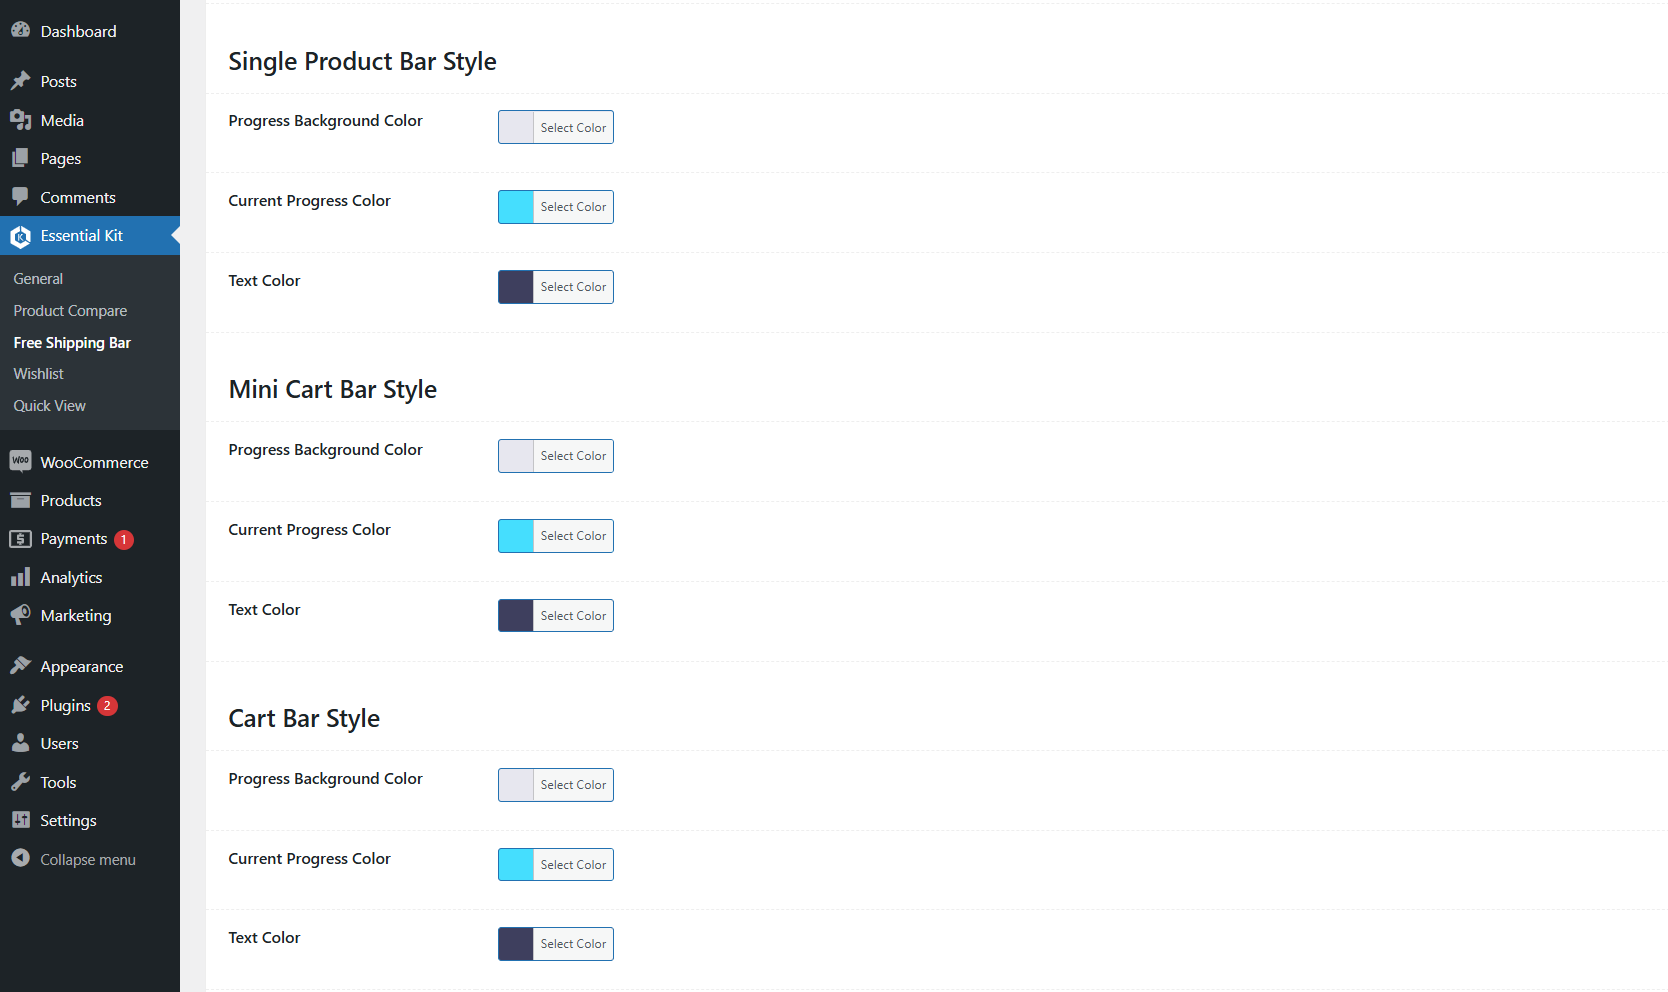Click the Cart Bar Text Color dark swatch
The image size is (1668, 992).
point(516,944)
